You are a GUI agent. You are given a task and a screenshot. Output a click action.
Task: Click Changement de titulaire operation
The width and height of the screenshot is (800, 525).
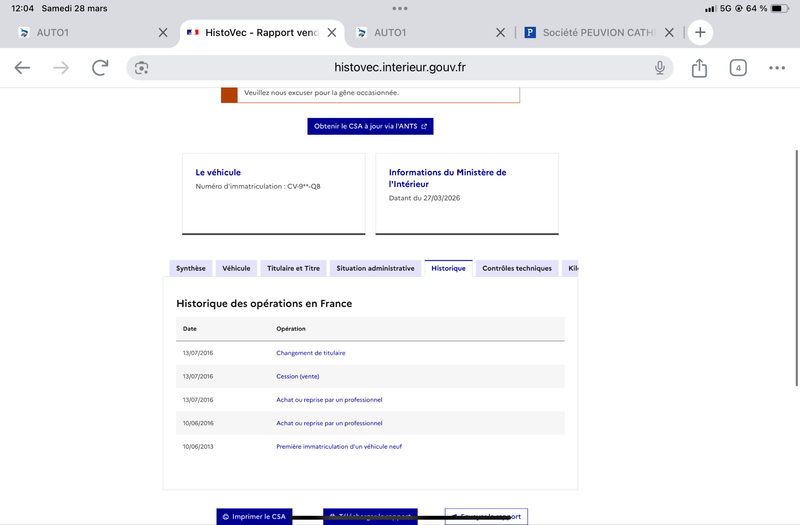[311, 353]
